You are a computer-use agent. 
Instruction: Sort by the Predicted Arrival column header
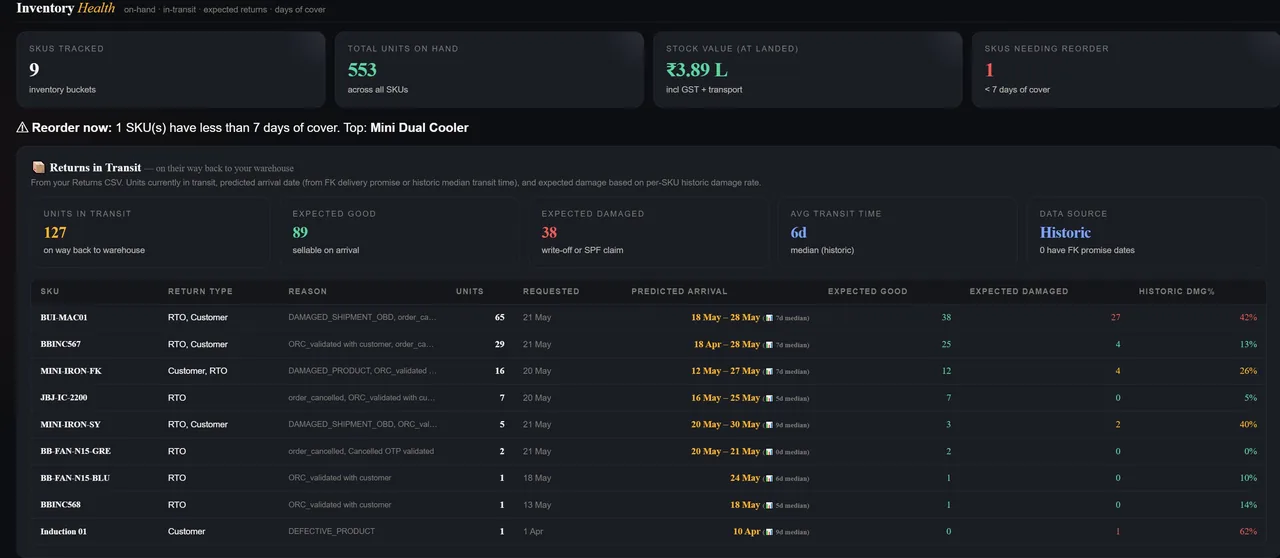679,291
